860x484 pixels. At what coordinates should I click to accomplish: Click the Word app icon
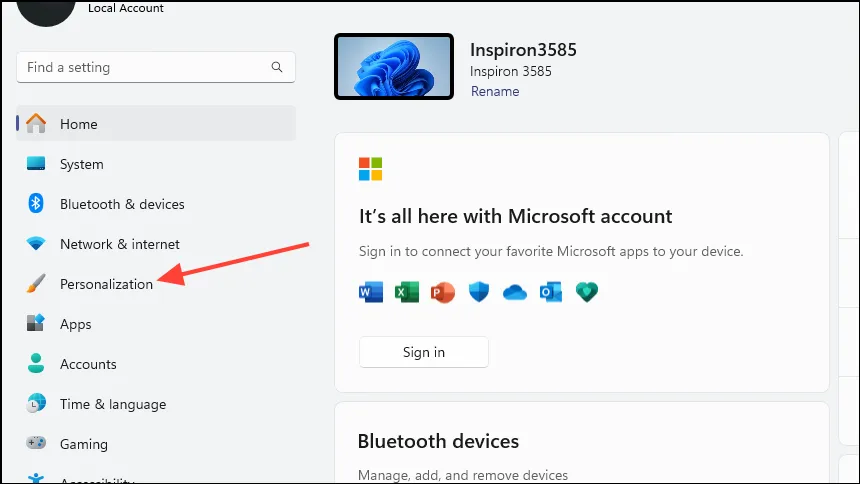pos(370,292)
